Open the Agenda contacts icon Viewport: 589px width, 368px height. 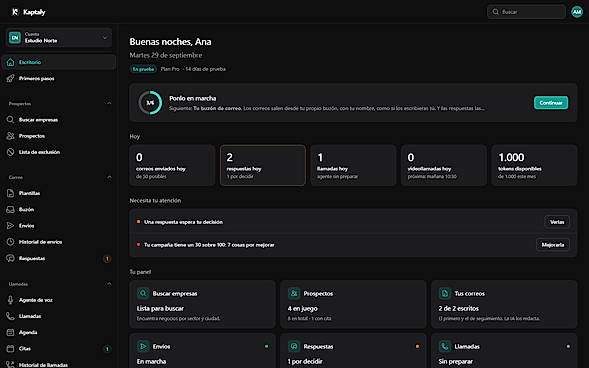[x=11, y=332]
